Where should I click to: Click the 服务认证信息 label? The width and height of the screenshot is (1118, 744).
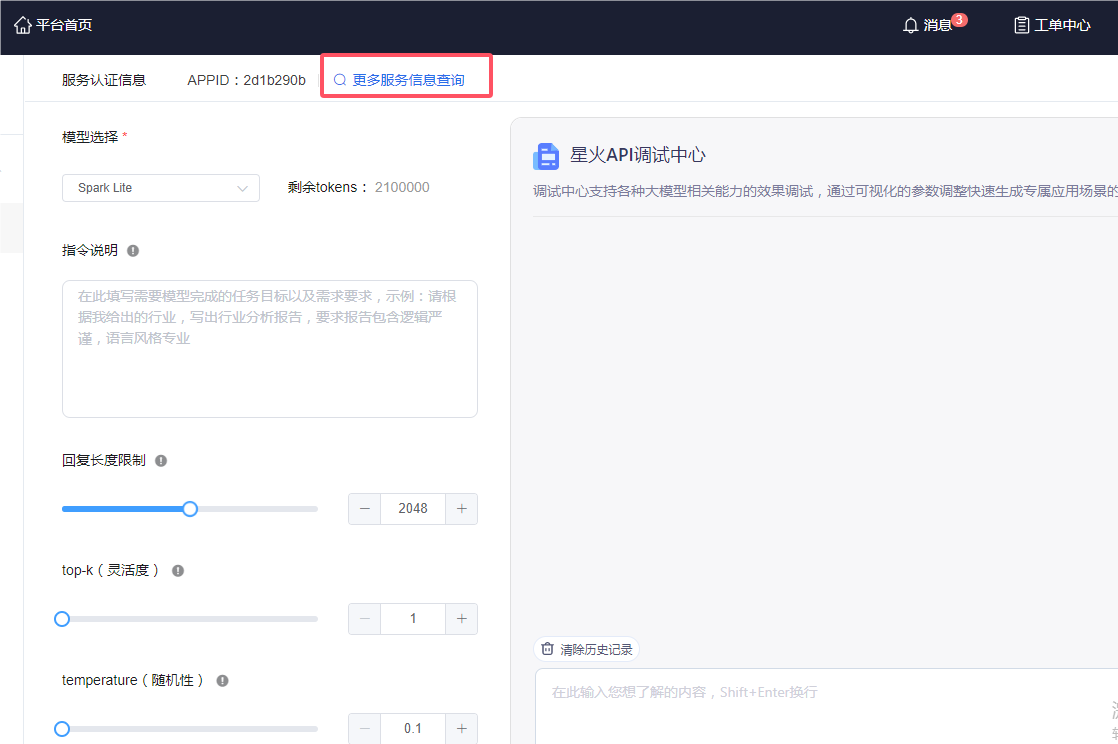point(104,80)
